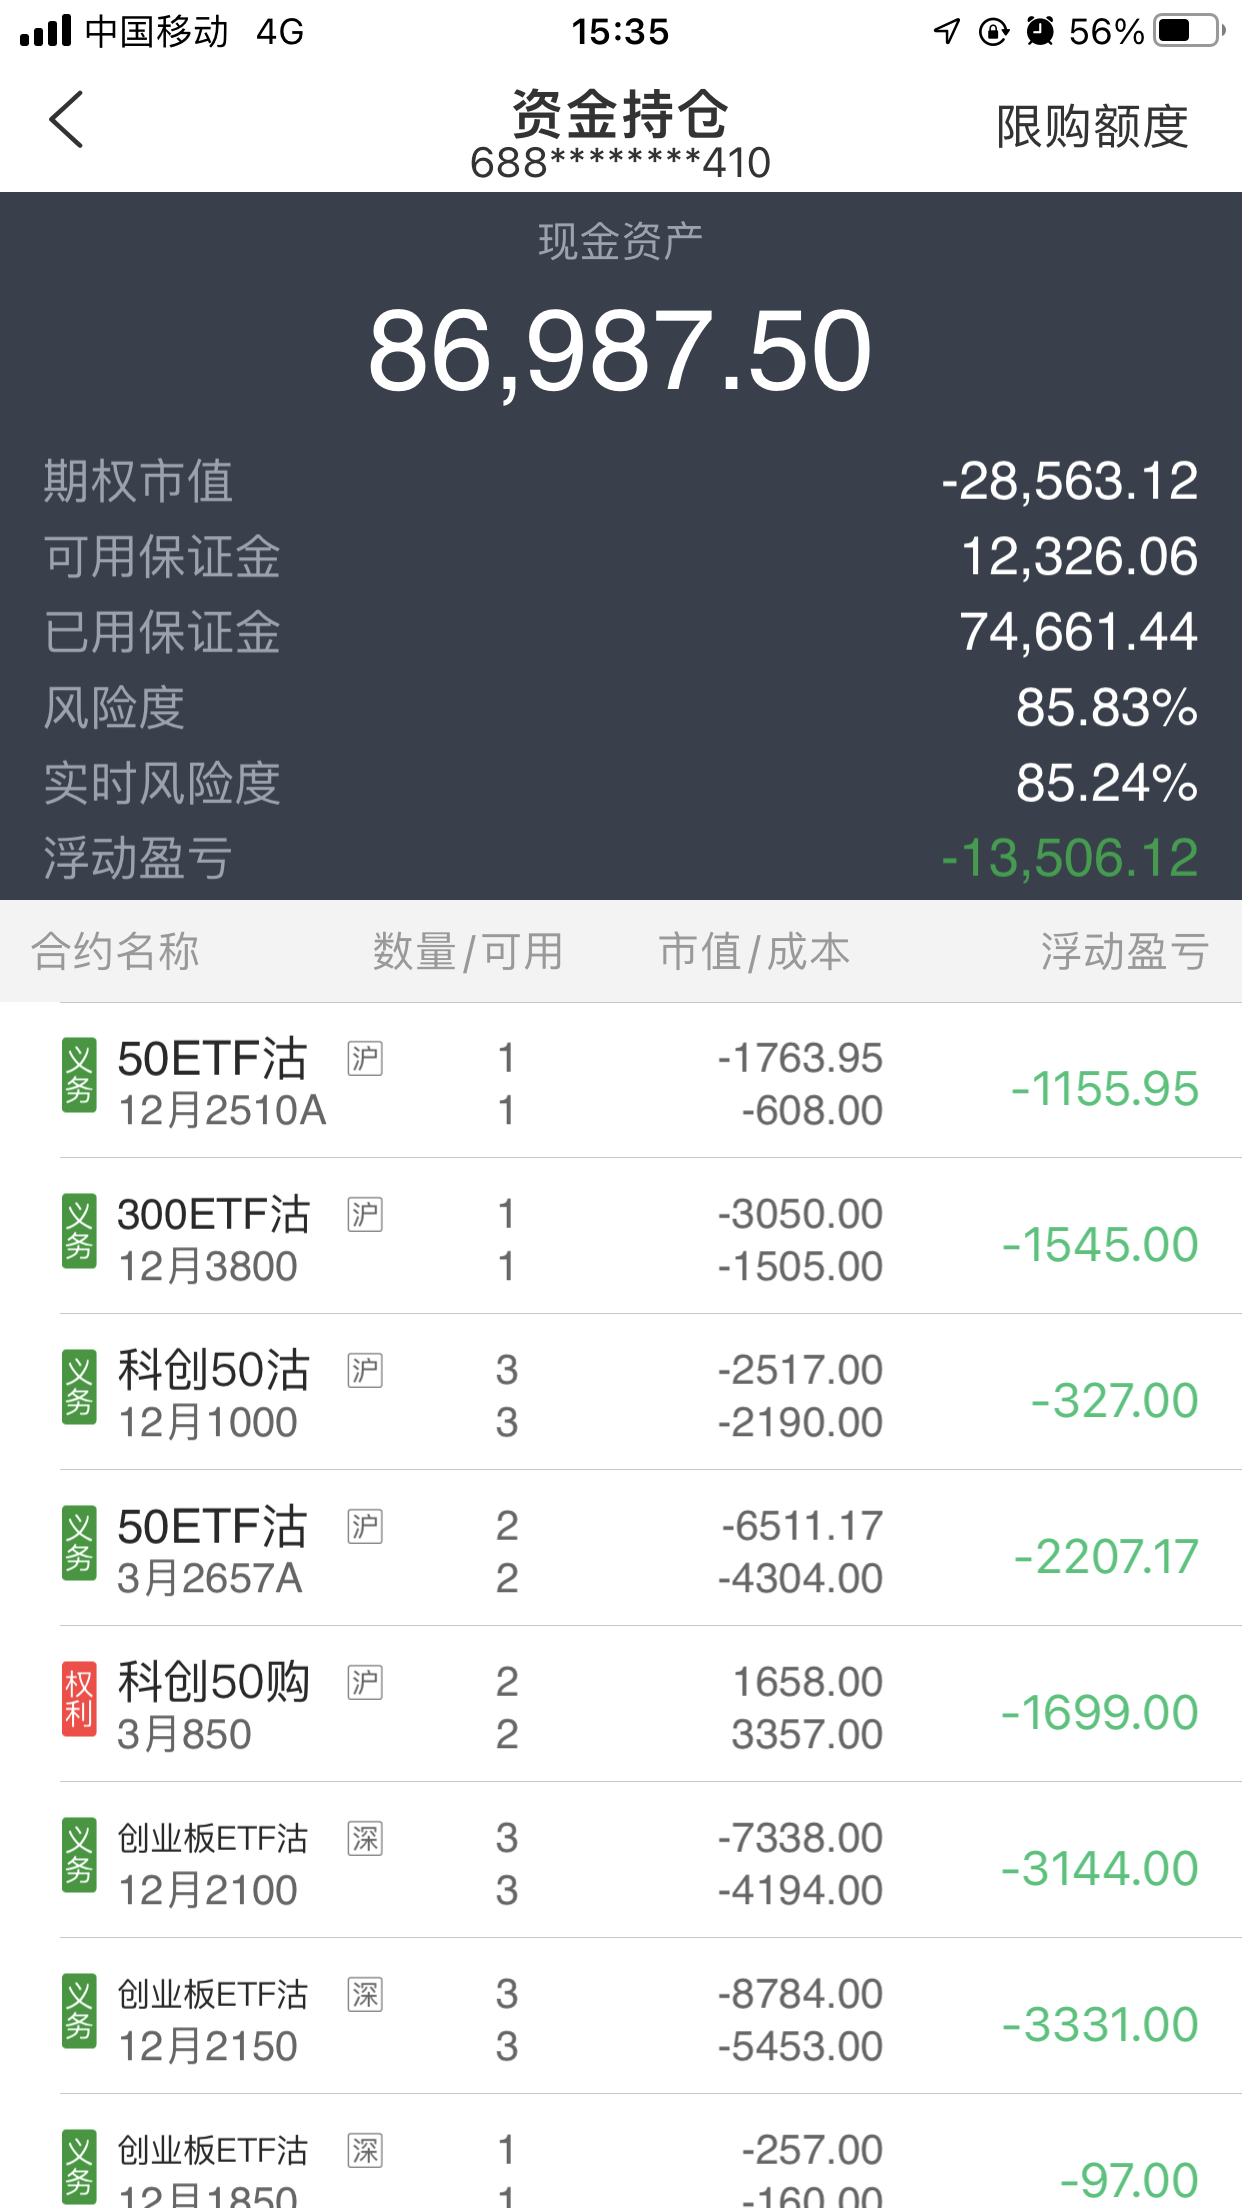Tap the 沪 tag on 50ETF沽 3月2657A
This screenshot has width=1242, height=2208.
(365, 1526)
